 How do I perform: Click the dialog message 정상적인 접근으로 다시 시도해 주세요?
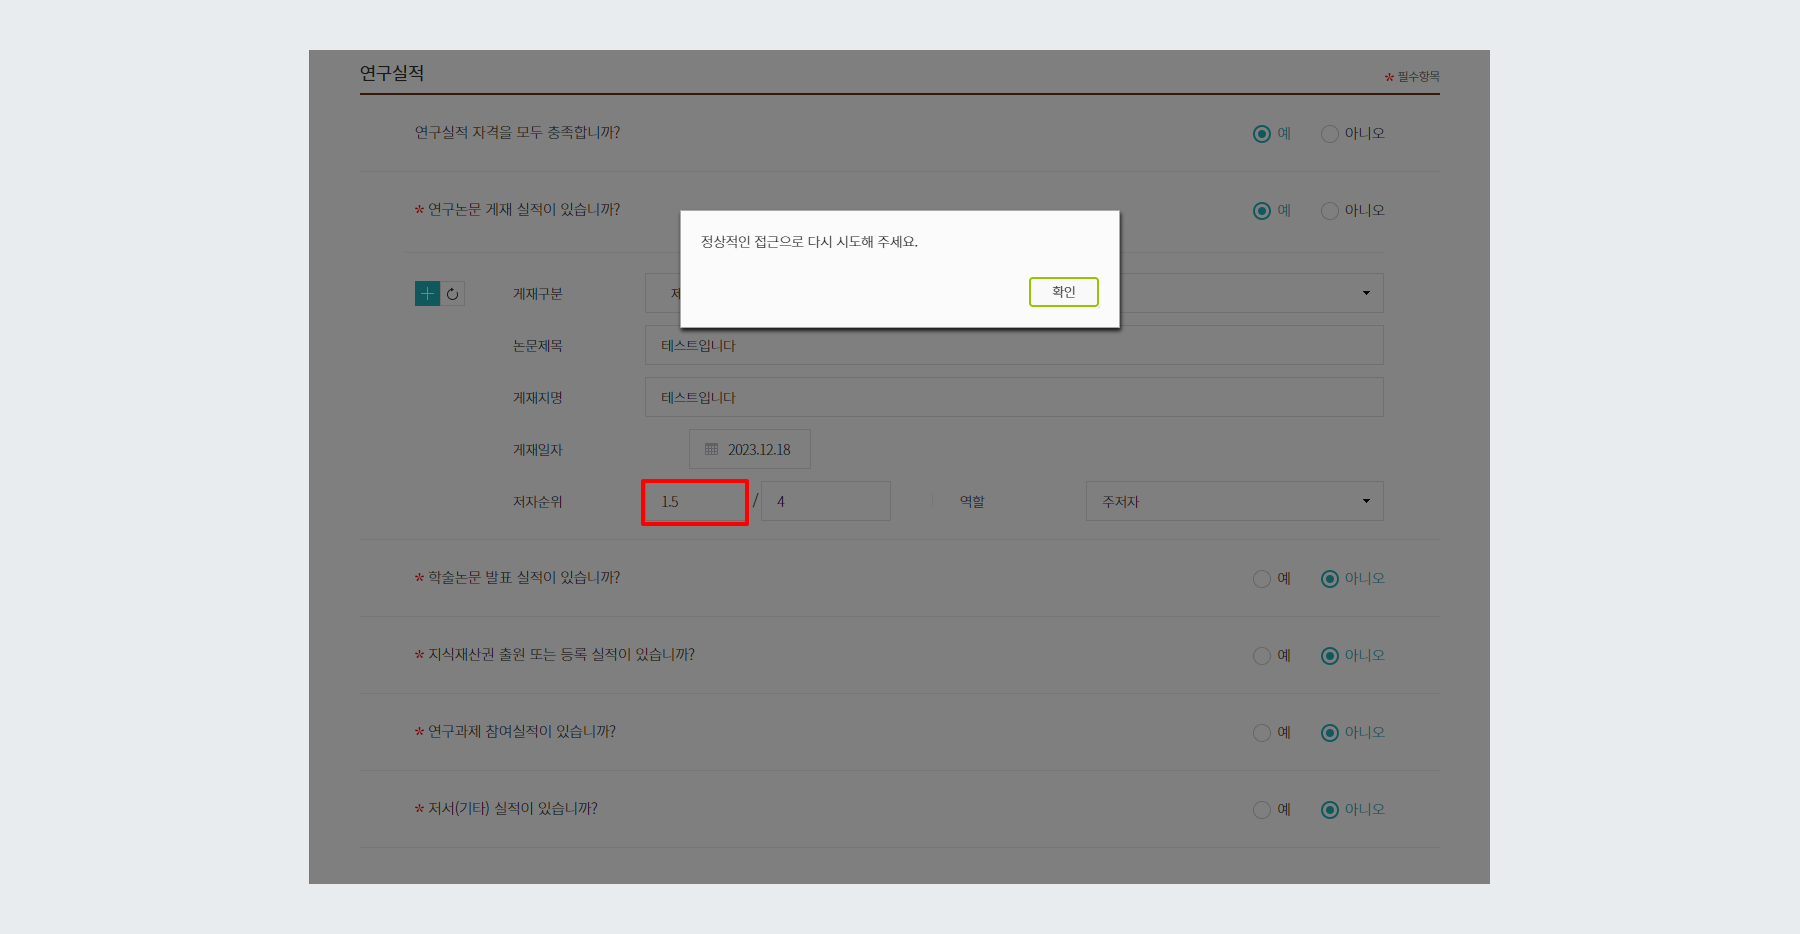[x=809, y=242]
